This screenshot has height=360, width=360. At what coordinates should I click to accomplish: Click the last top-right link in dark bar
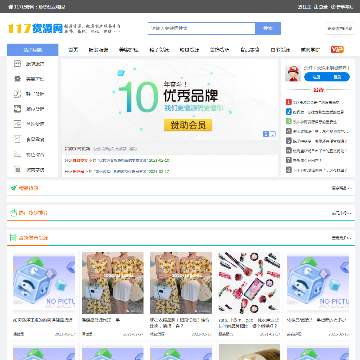[x=342, y=7]
